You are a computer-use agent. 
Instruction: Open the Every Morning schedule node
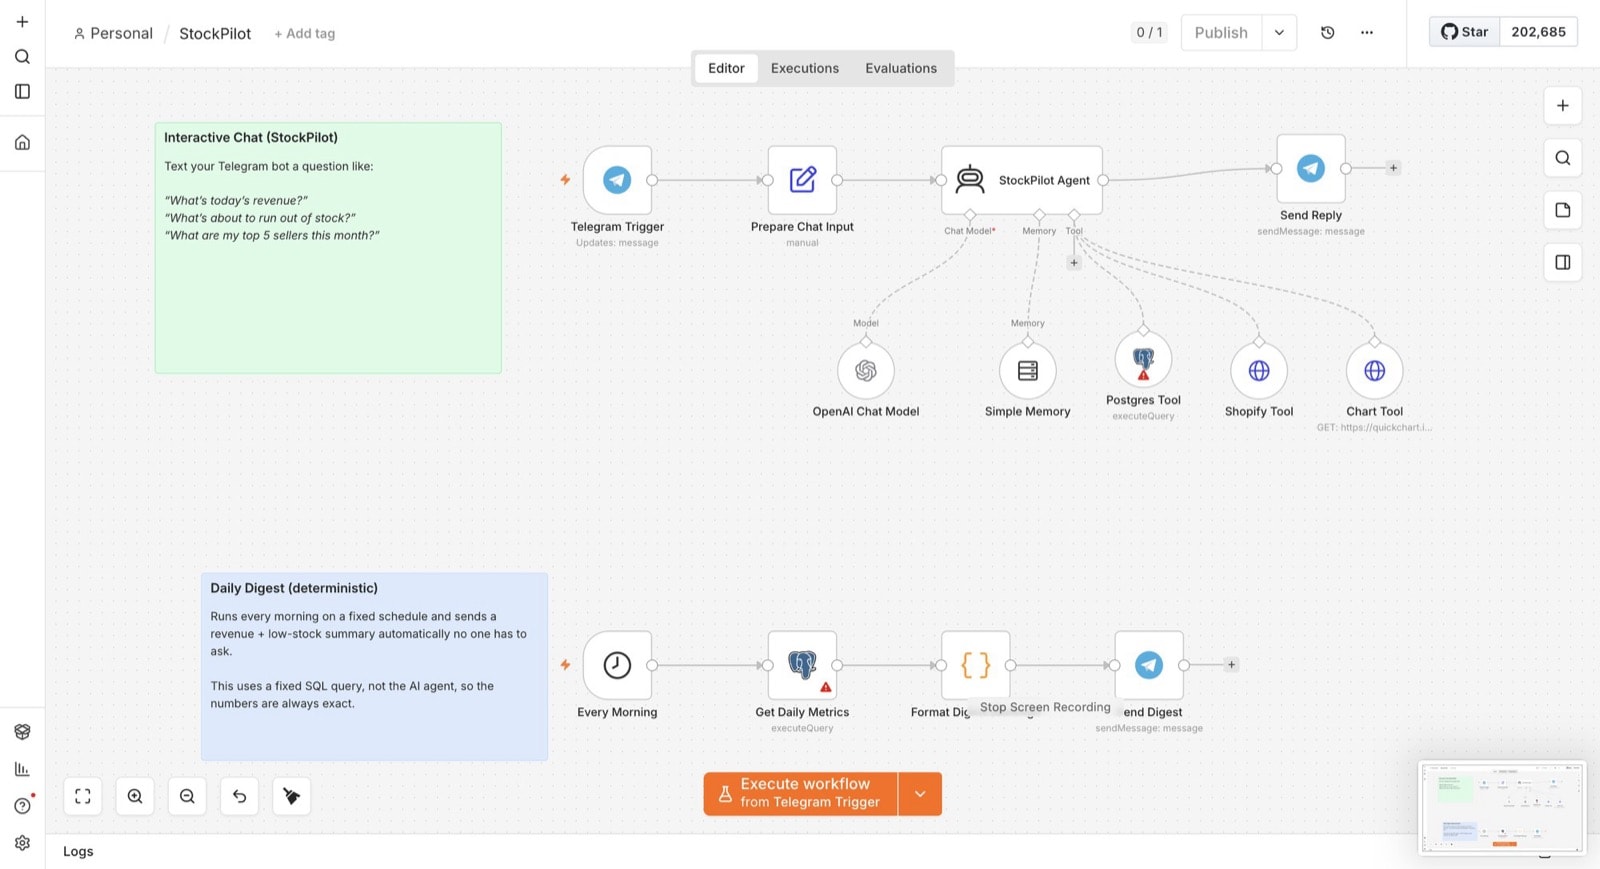coord(617,665)
